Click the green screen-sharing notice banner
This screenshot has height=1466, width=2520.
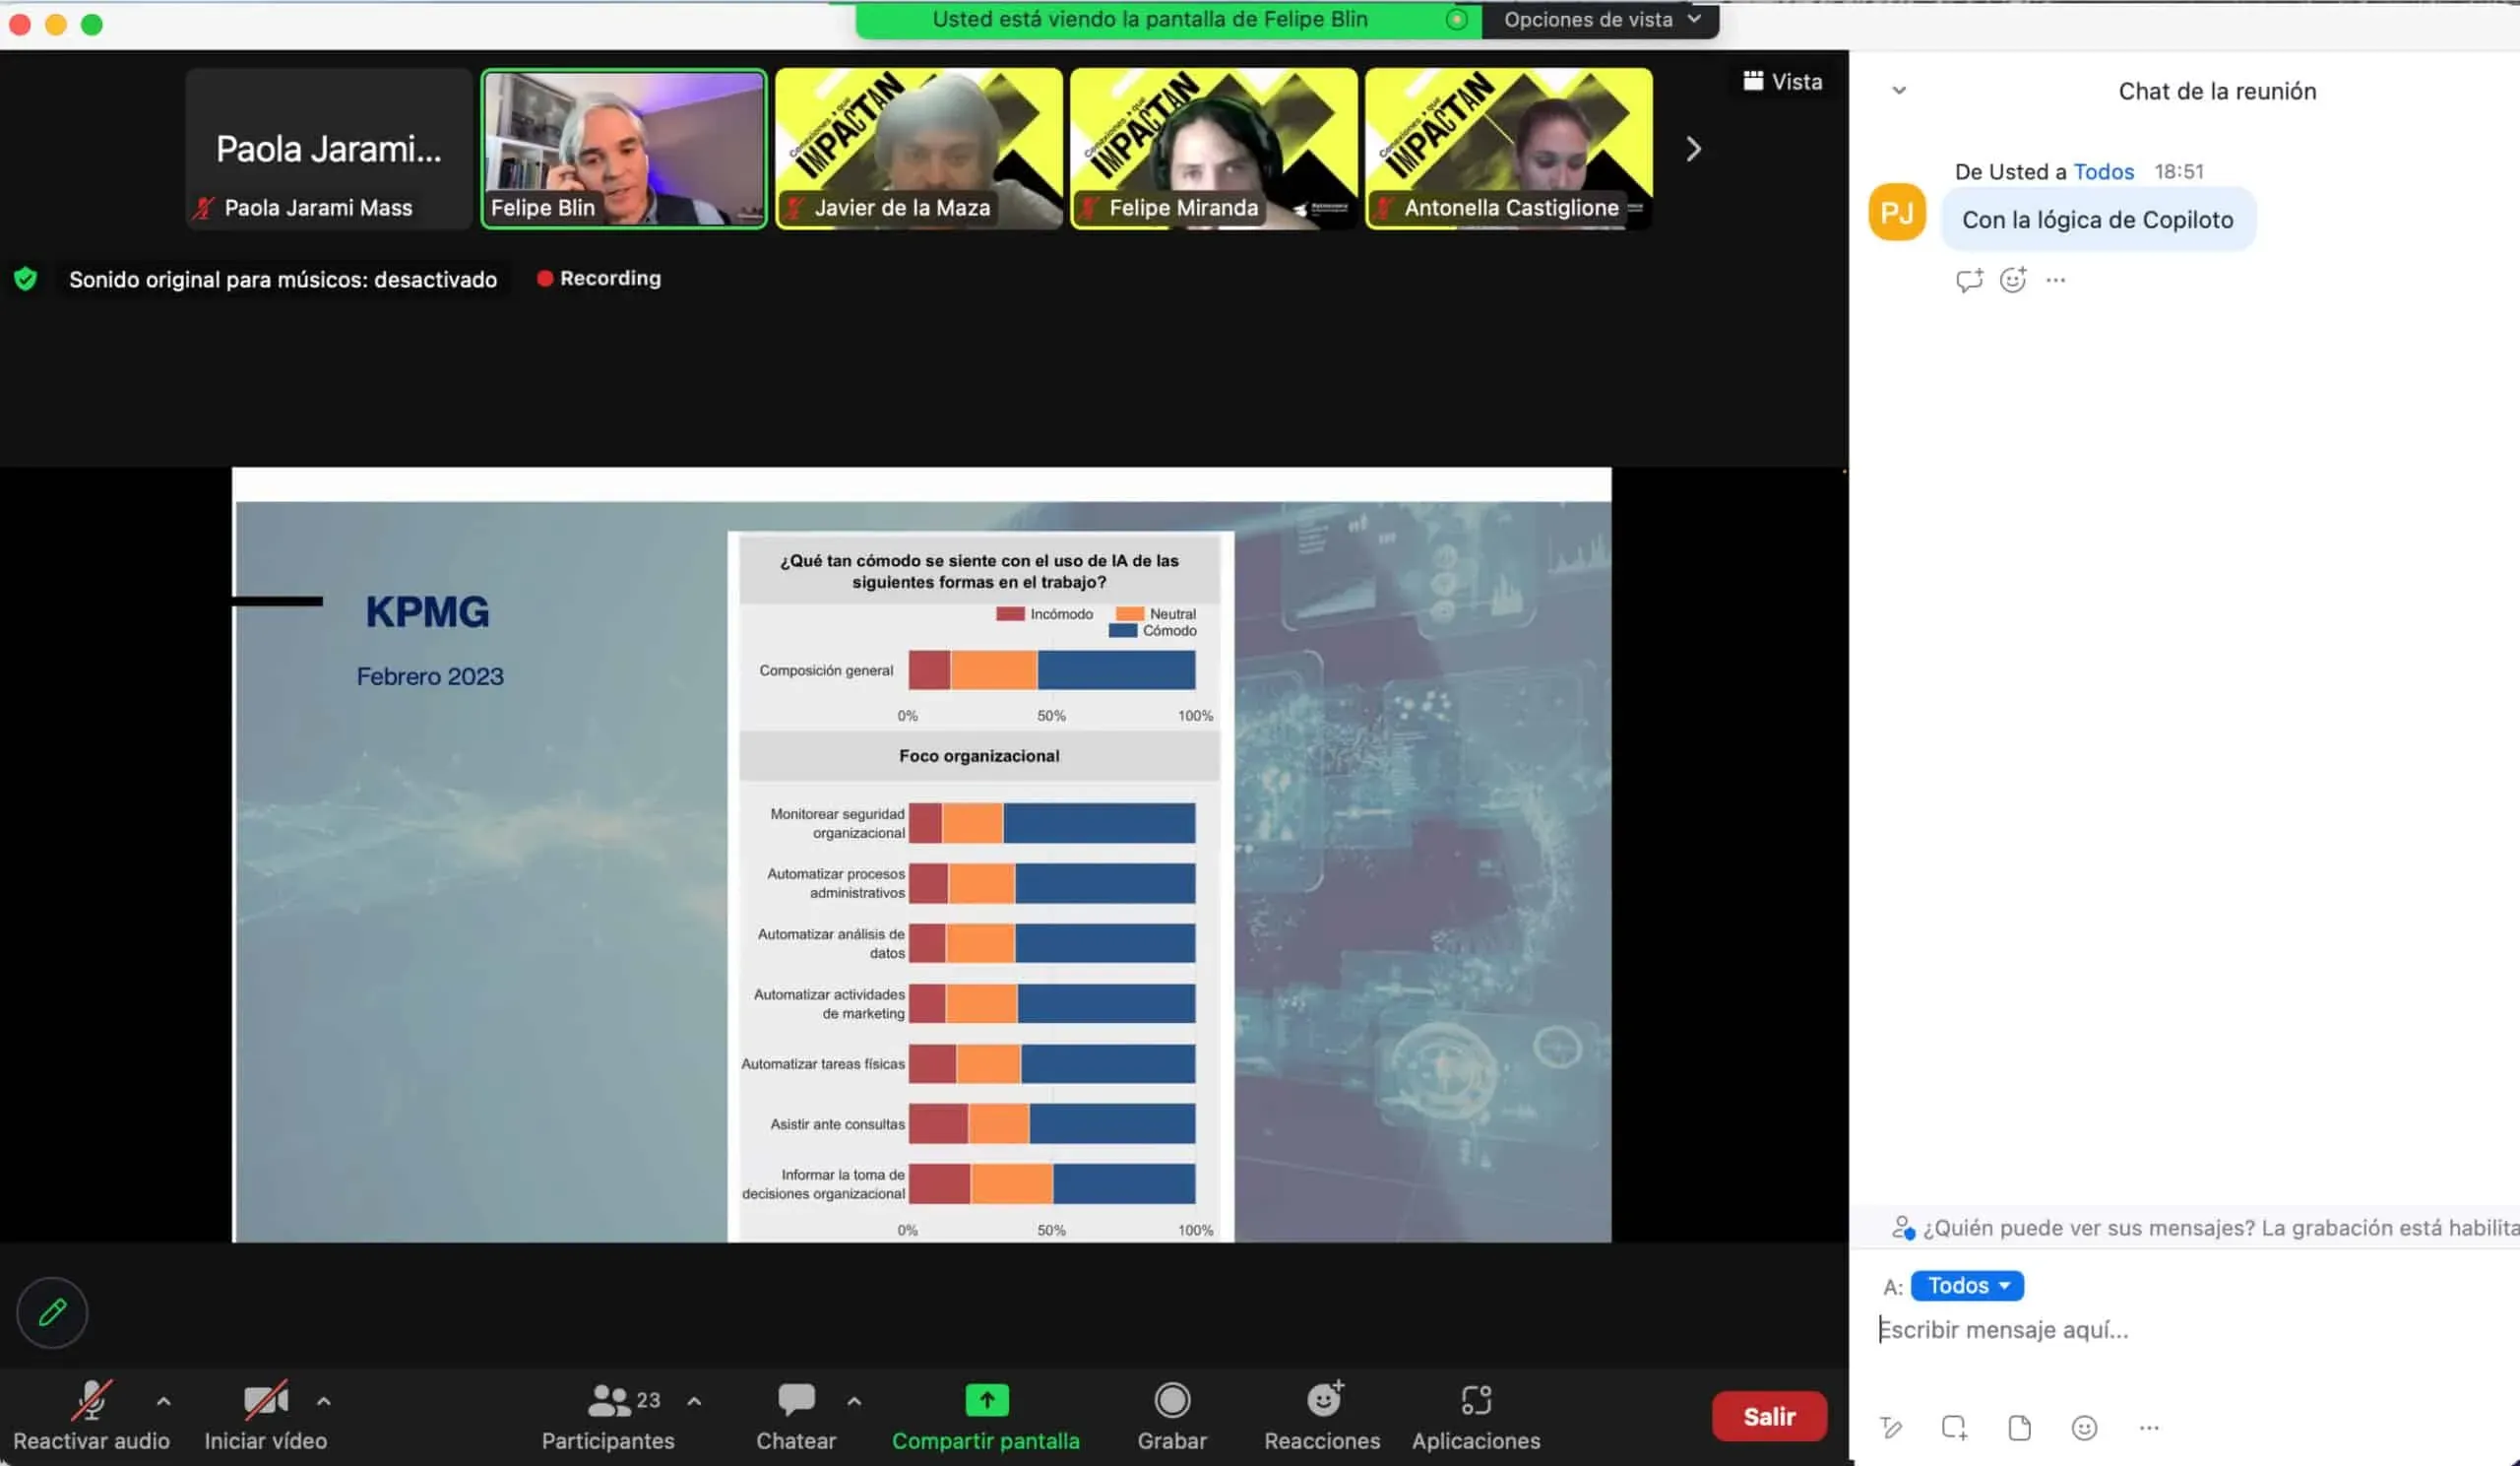click(1167, 20)
